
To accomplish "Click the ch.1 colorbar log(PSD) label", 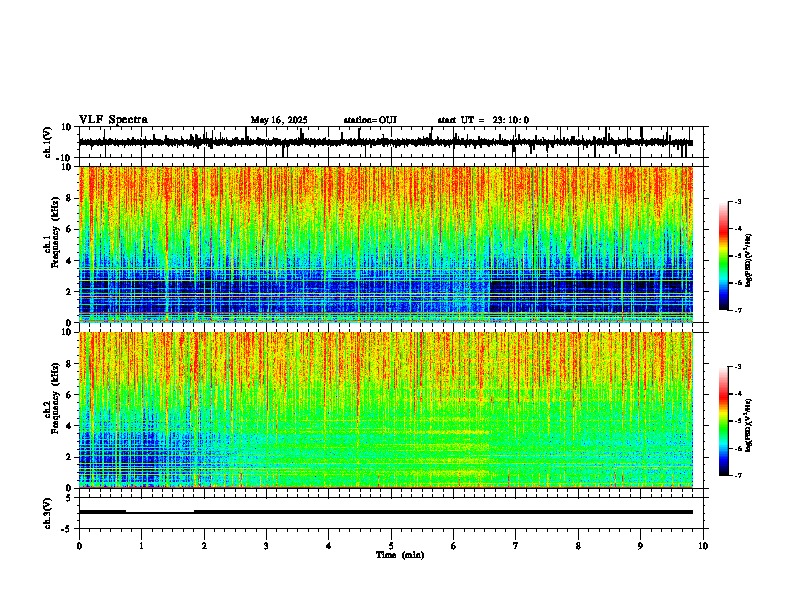I will pyautogui.click(x=749, y=260).
